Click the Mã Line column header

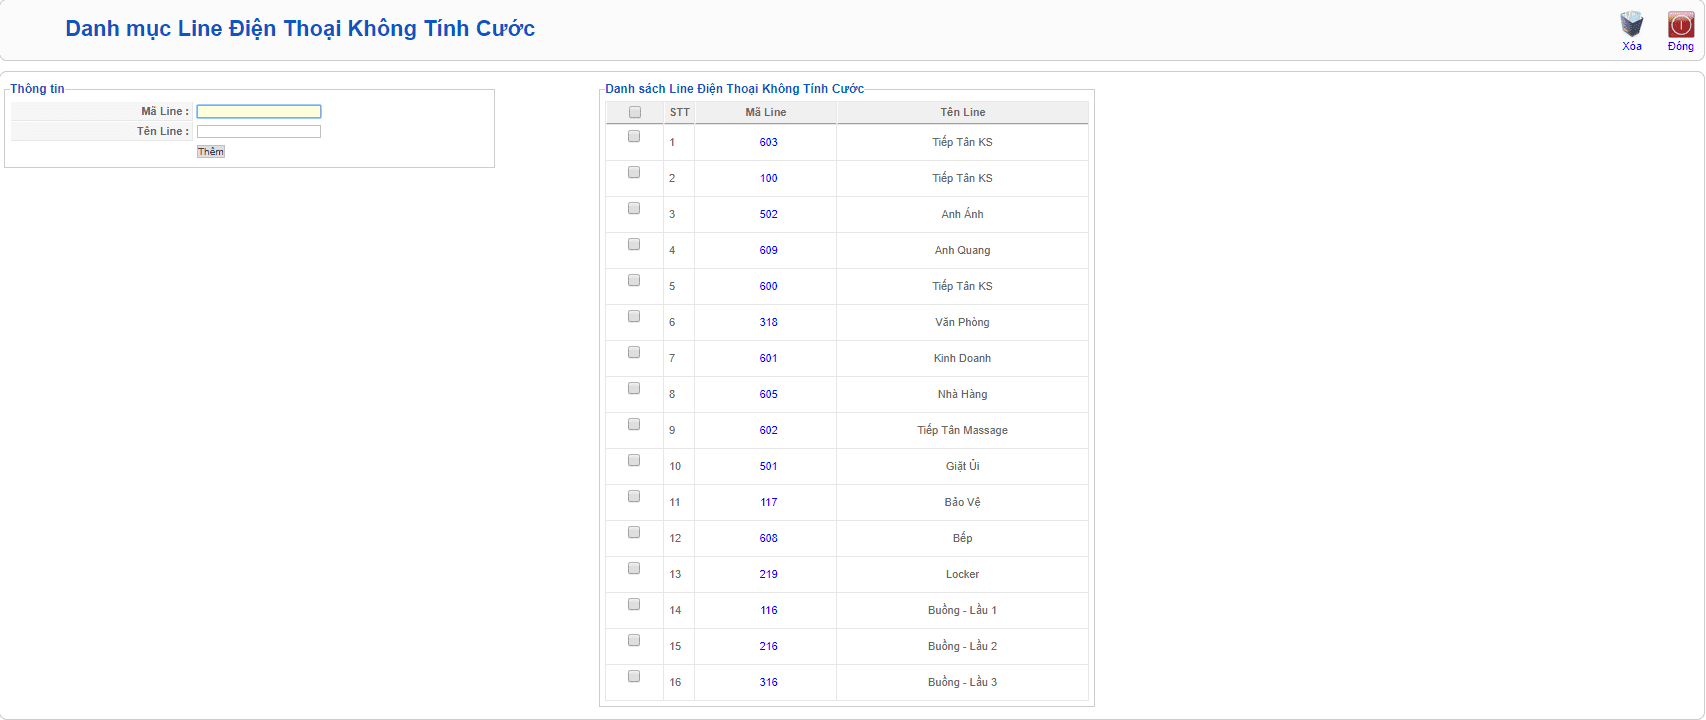(765, 112)
